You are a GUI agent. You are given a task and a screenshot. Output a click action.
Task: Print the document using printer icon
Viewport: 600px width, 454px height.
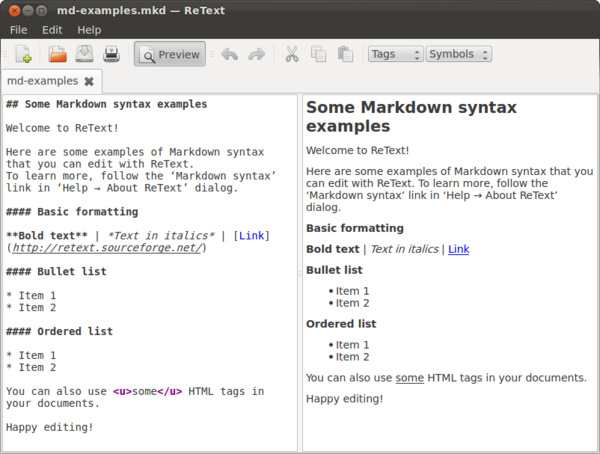113,54
